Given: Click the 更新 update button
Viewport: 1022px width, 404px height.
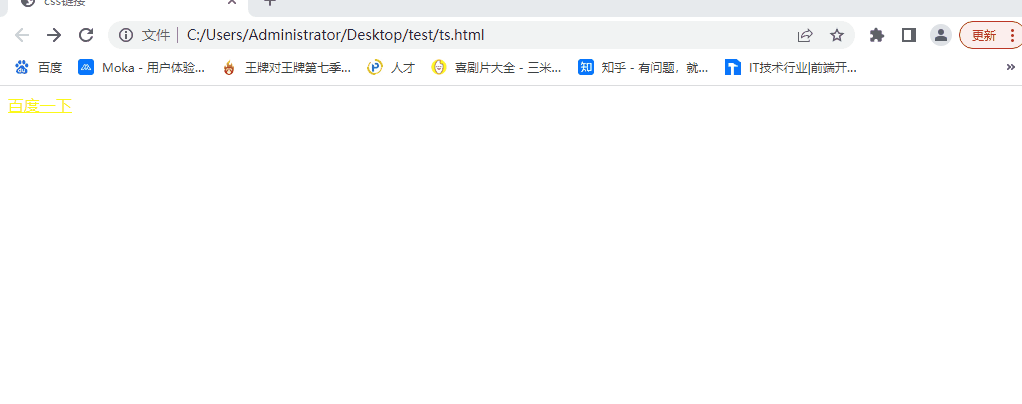Looking at the screenshot, I should pos(984,35).
